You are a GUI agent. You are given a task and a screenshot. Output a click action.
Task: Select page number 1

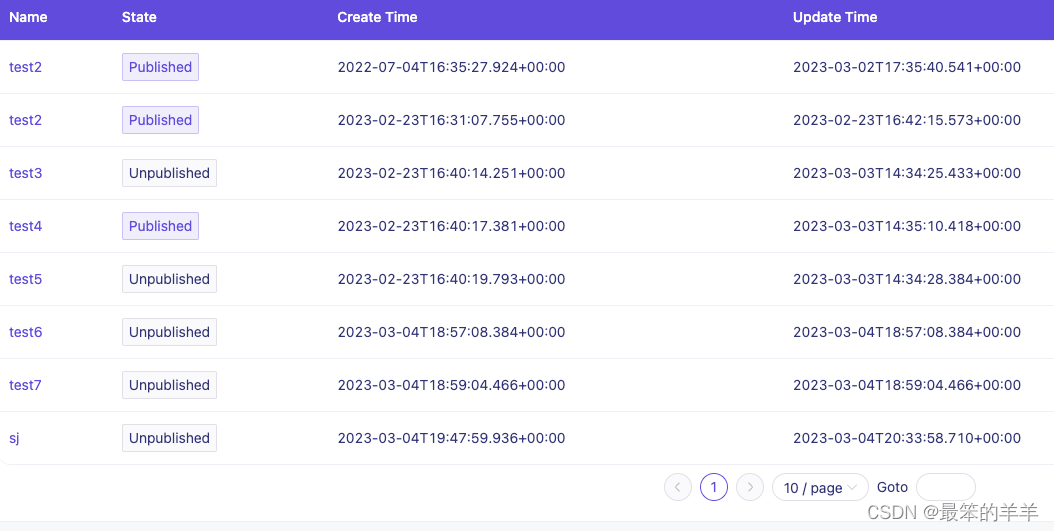[714, 487]
